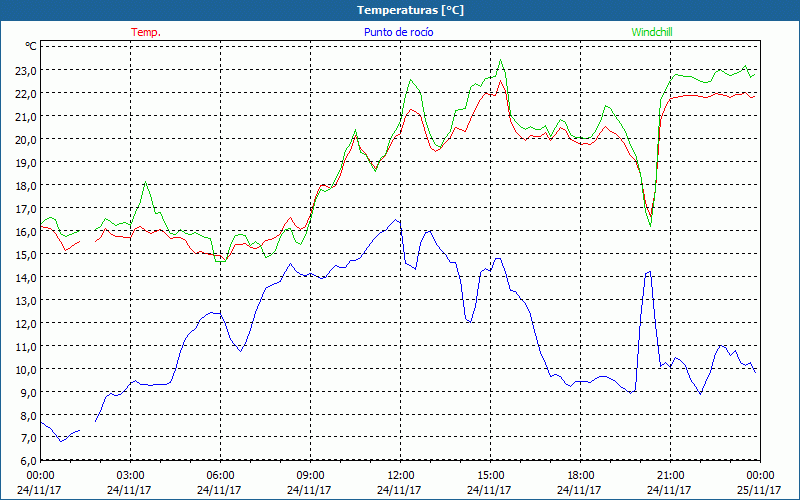The height and width of the screenshot is (500, 800).
Task: Click the 19,0 y-axis value
Action: point(26,162)
